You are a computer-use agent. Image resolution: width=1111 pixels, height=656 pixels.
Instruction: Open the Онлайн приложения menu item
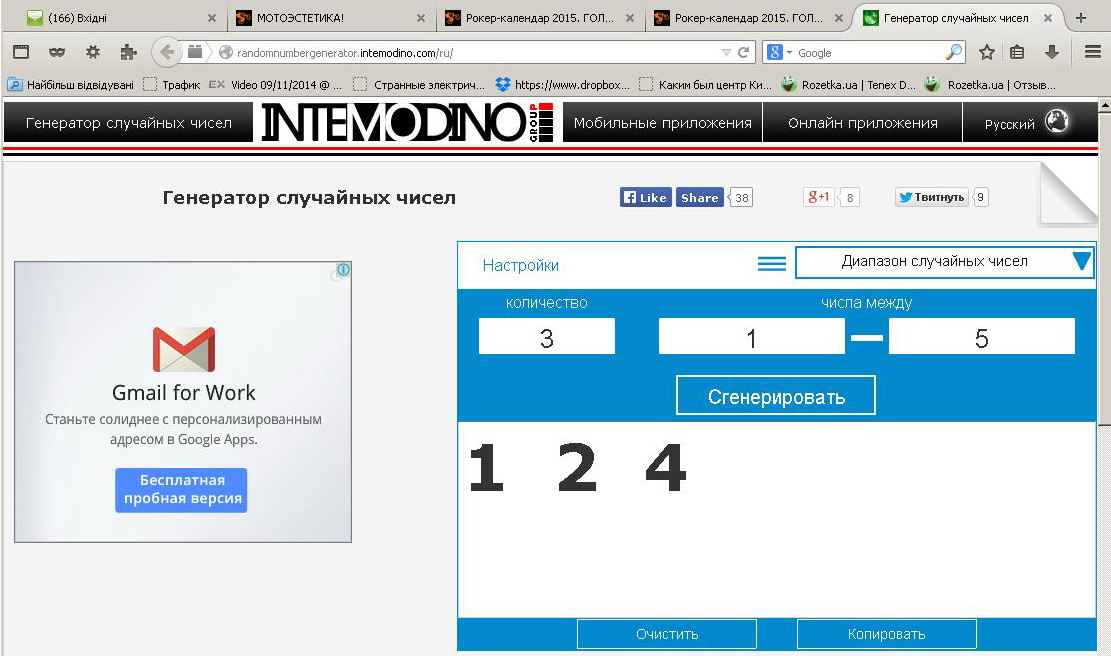coord(862,123)
